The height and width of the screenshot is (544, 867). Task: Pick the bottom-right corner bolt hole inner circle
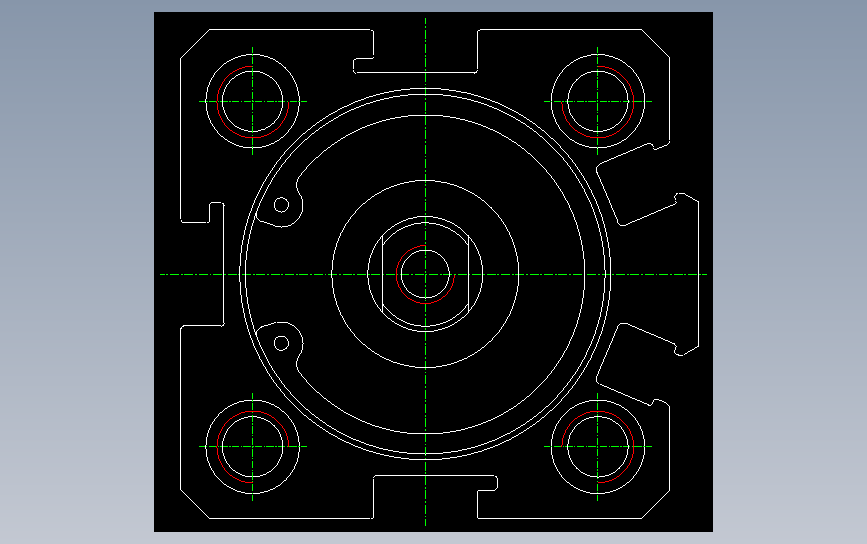[598, 447]
